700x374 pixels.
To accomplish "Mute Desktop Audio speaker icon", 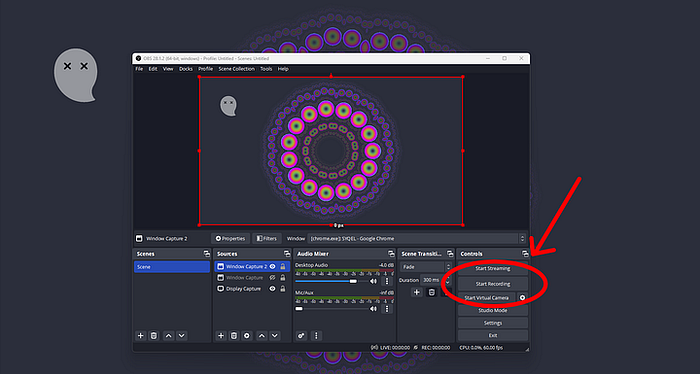I will pyautogui.click(x=373, y=281).
